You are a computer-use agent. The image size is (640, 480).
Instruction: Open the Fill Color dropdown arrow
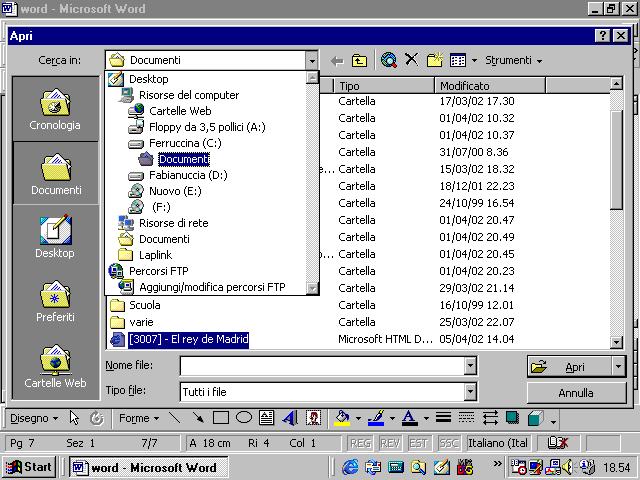(358, 418)
